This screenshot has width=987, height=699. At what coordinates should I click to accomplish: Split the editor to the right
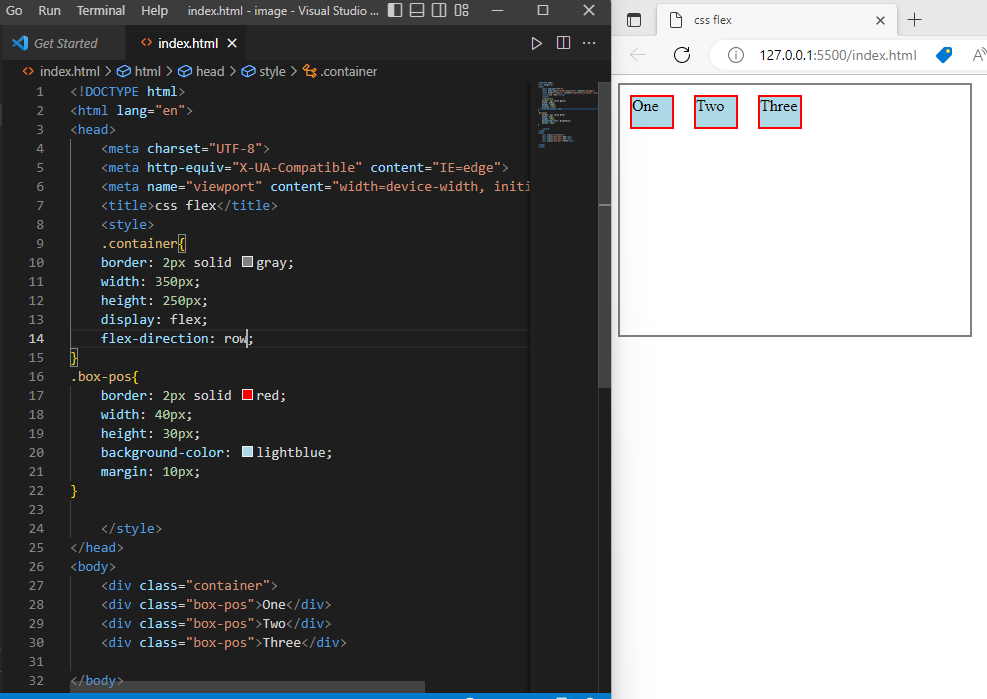coord(563,43)
